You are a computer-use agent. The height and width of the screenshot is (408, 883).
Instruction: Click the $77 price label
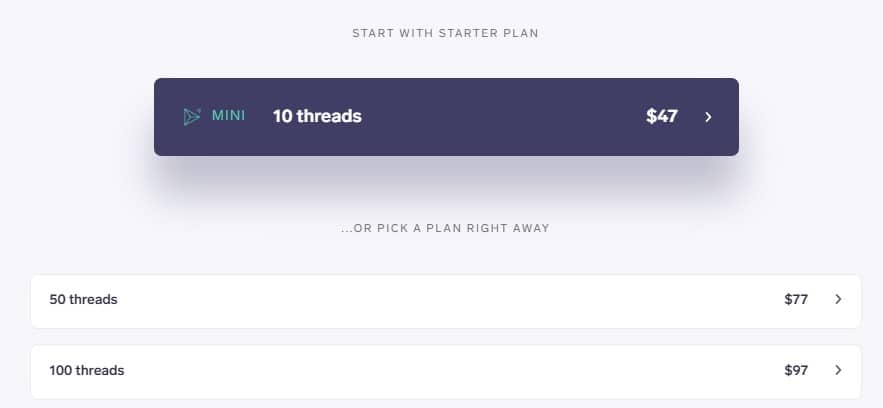tap(796, 299)
